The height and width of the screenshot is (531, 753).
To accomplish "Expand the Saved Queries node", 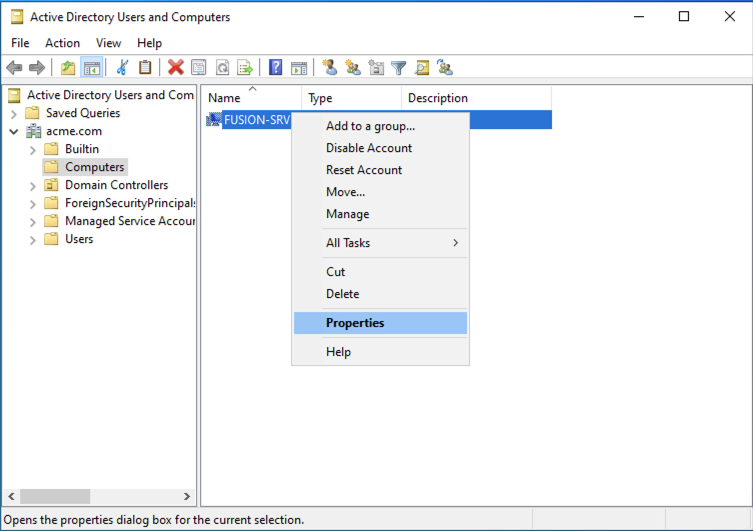I will (14, 114).
